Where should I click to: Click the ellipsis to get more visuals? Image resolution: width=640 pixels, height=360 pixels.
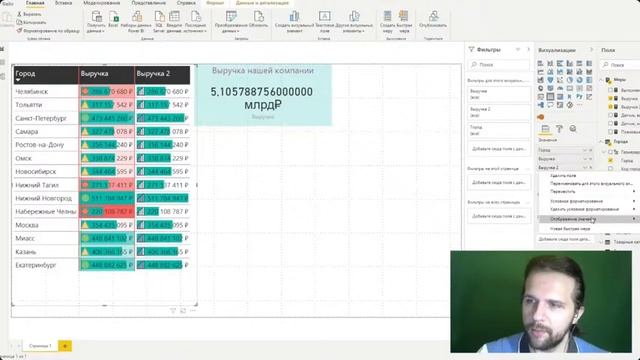tap(579, 105)
